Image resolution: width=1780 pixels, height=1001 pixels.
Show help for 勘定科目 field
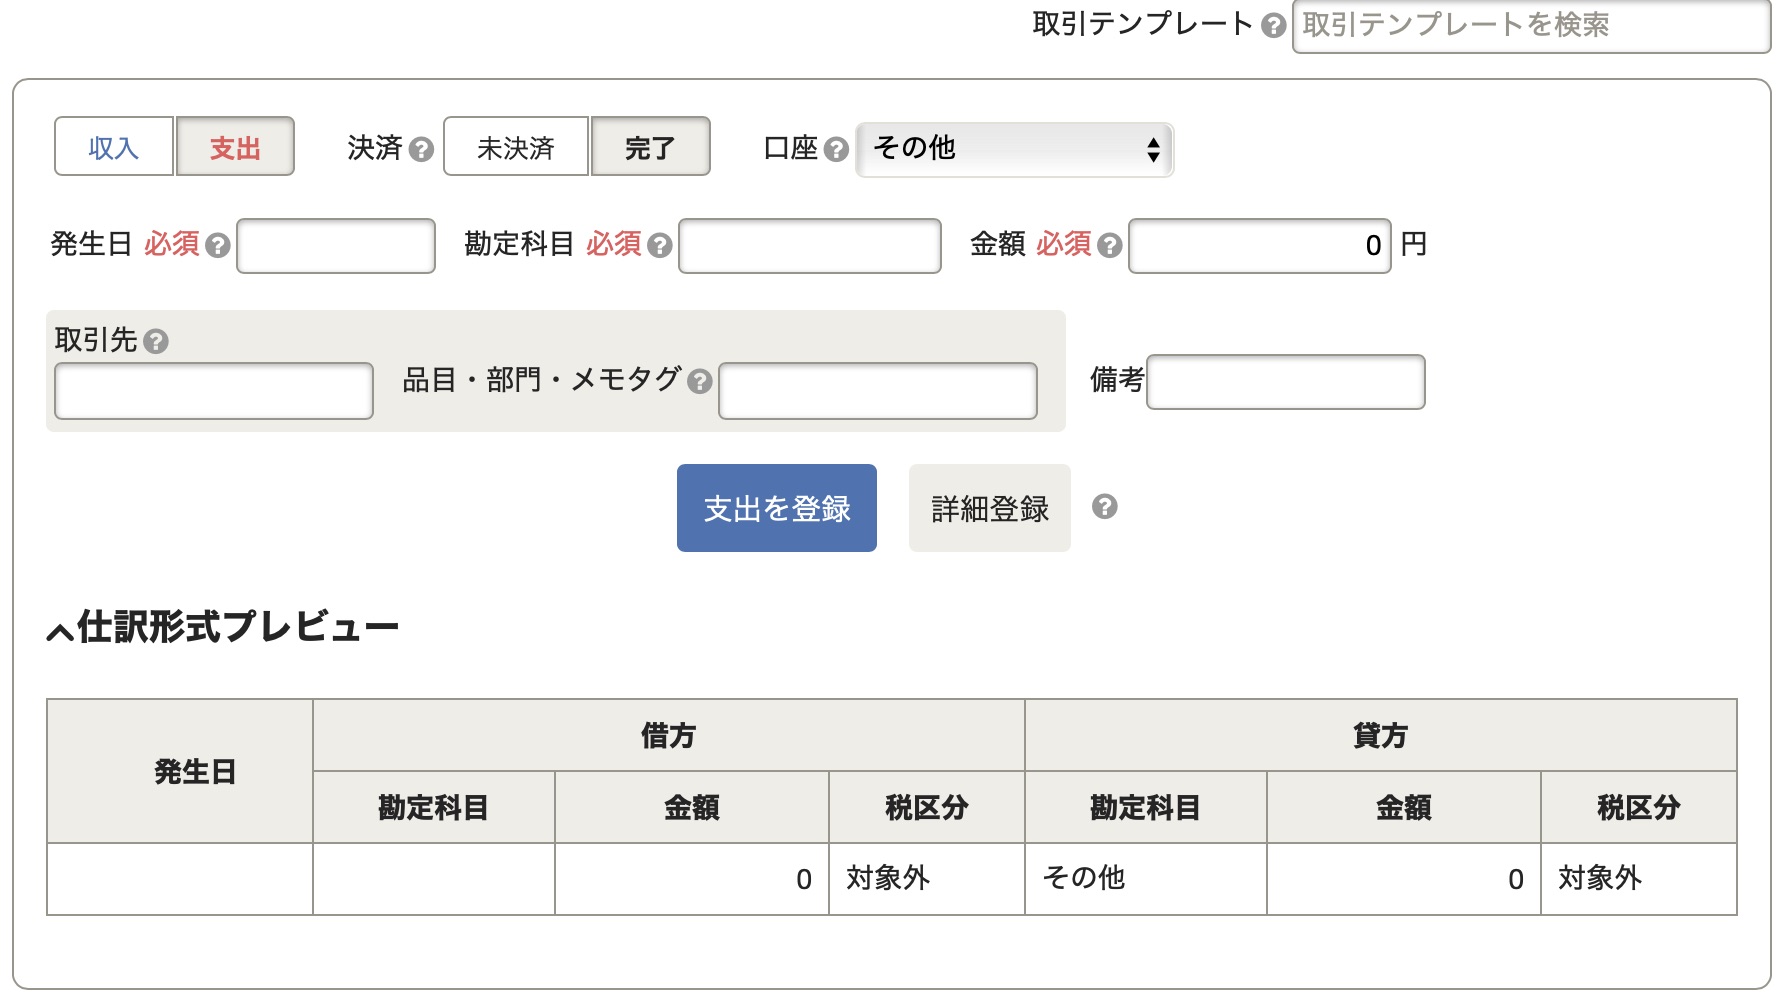click(x=659, y=246)
